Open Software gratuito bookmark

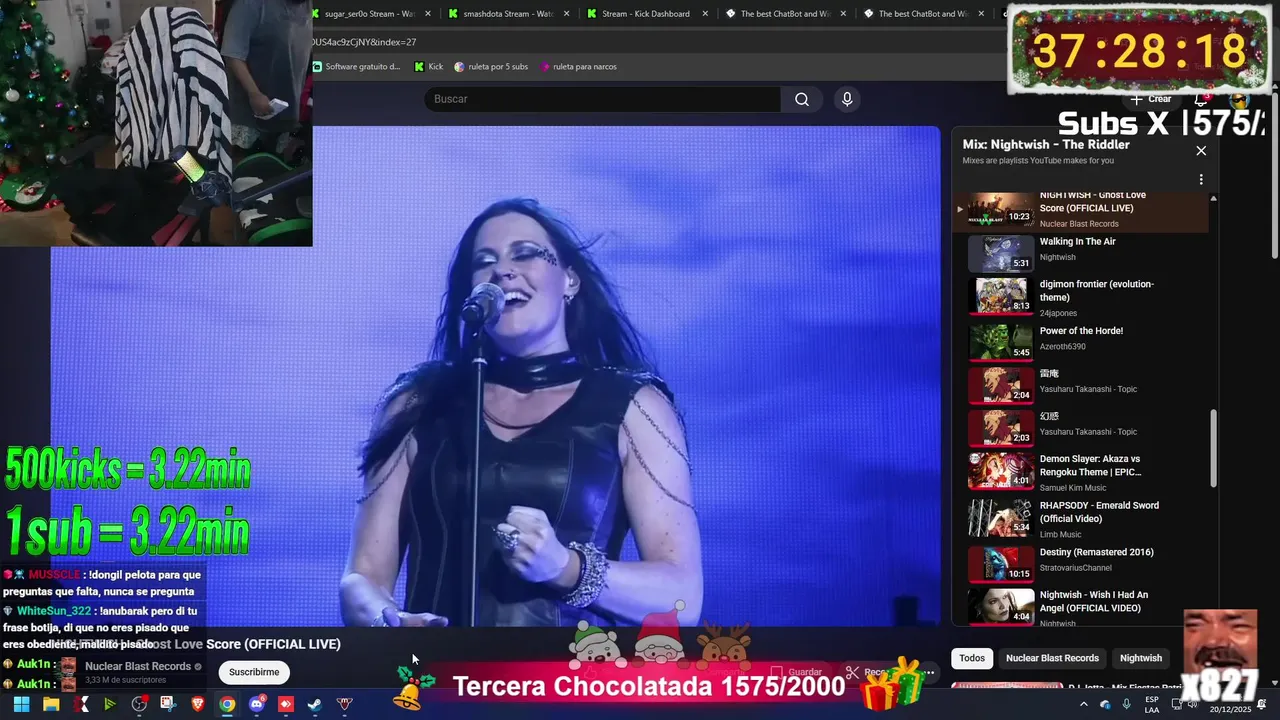[x=356, y=67]
